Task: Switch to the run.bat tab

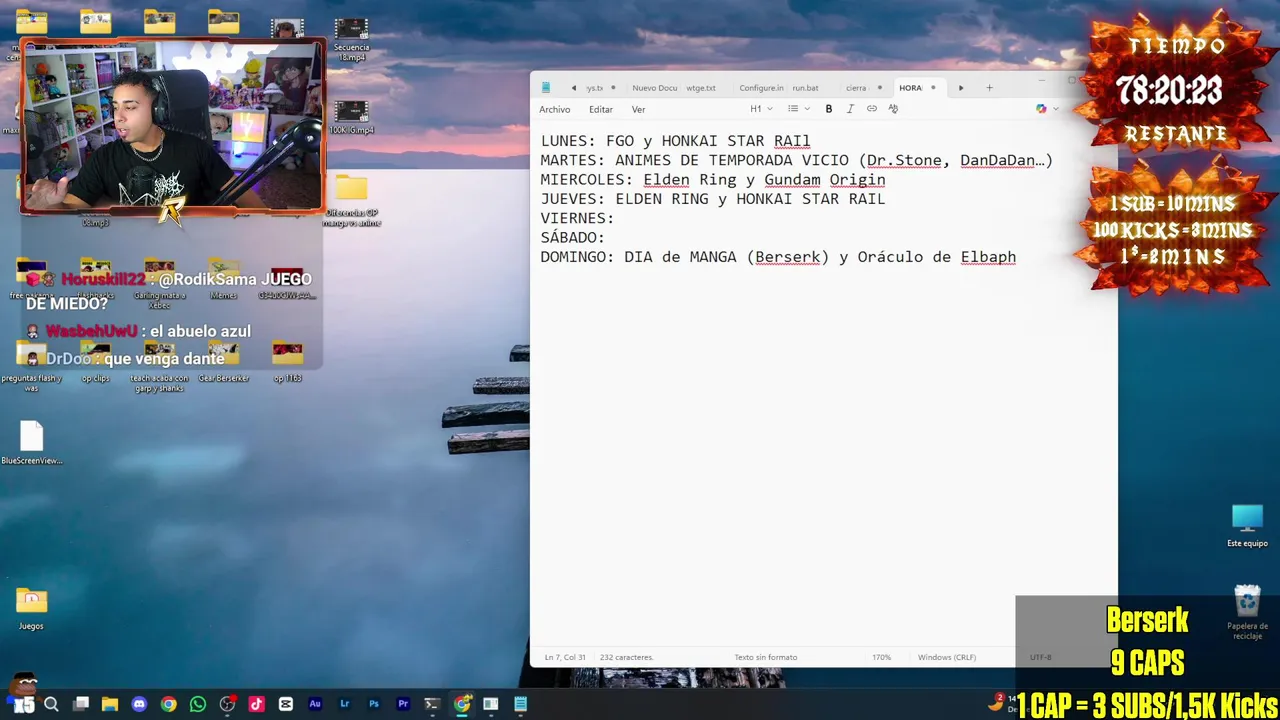Action: point(805,88)
